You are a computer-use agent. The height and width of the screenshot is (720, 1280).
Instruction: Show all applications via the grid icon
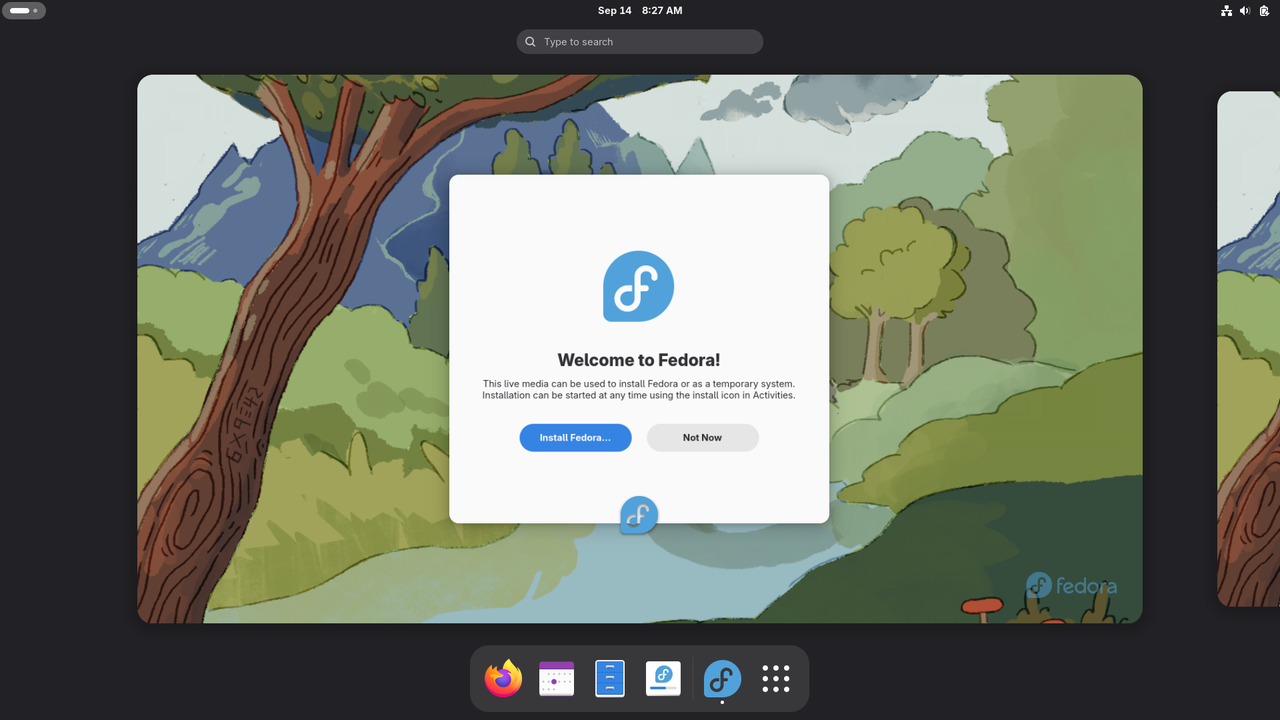pyautogui.click(x=776, y=678)
